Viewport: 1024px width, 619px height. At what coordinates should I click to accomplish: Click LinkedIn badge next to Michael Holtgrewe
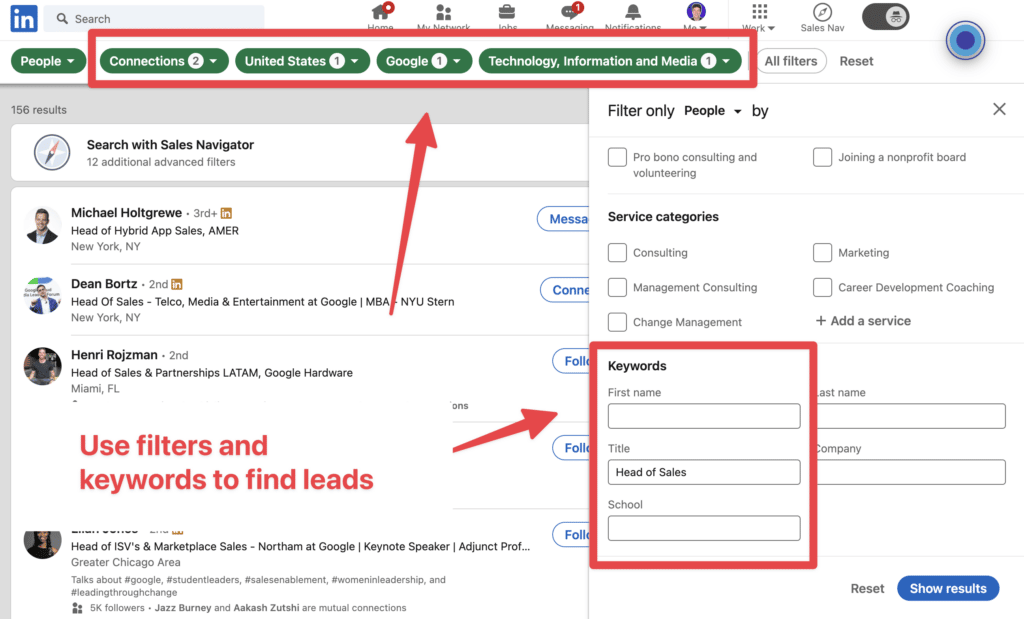pyautogui.click(x=227, y=213)
